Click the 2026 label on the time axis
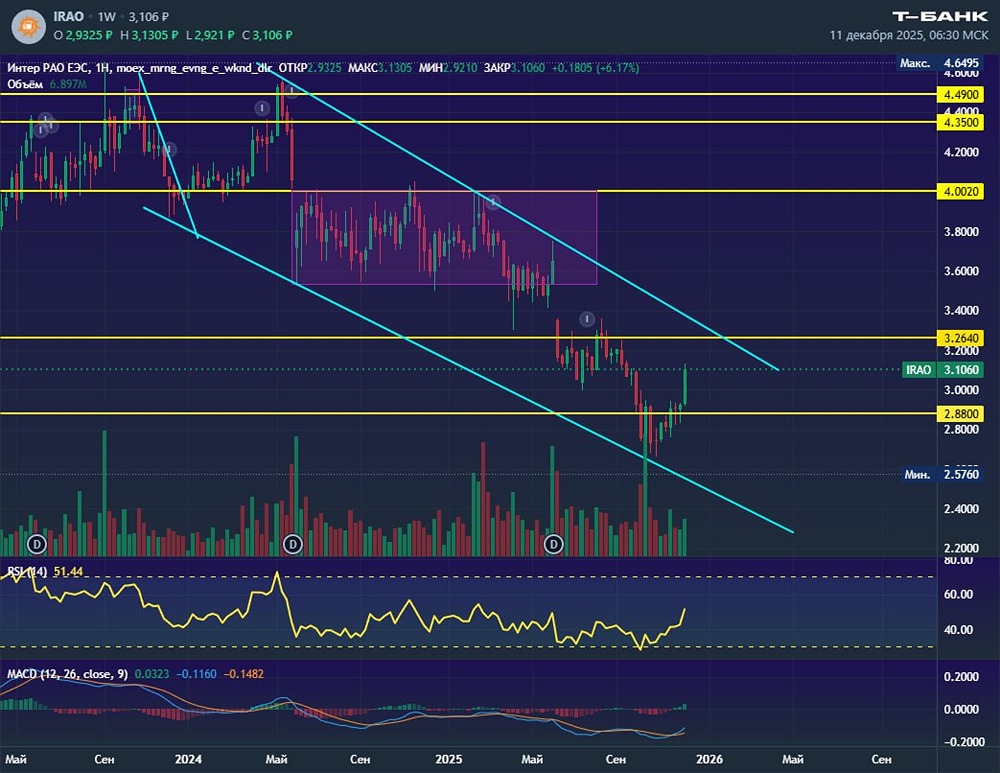The width and height of the screenshot is (1000, 773). point(709,759)
